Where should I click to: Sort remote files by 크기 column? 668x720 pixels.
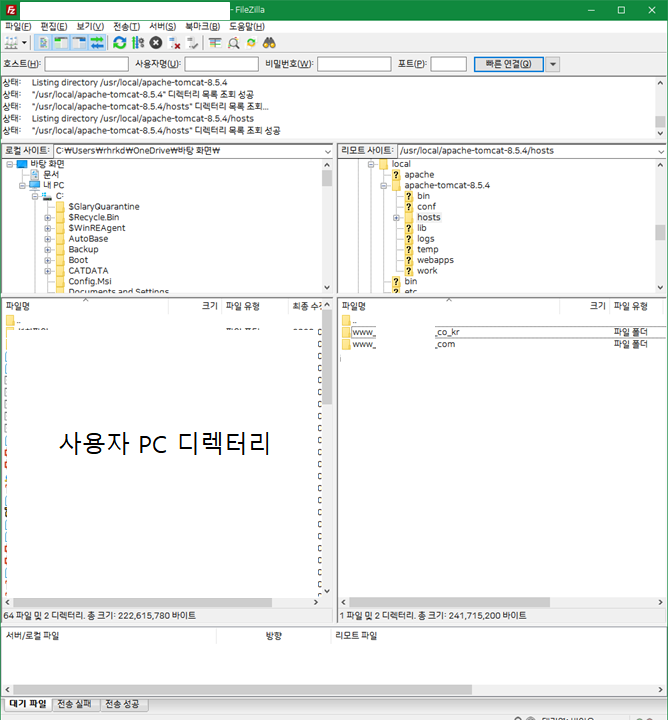point(584,306)
